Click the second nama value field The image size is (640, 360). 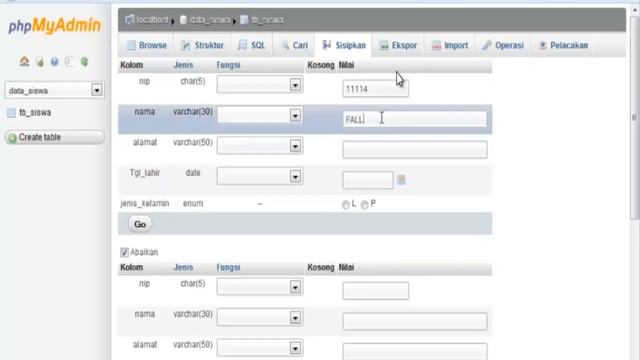click(x=415, y=322)
